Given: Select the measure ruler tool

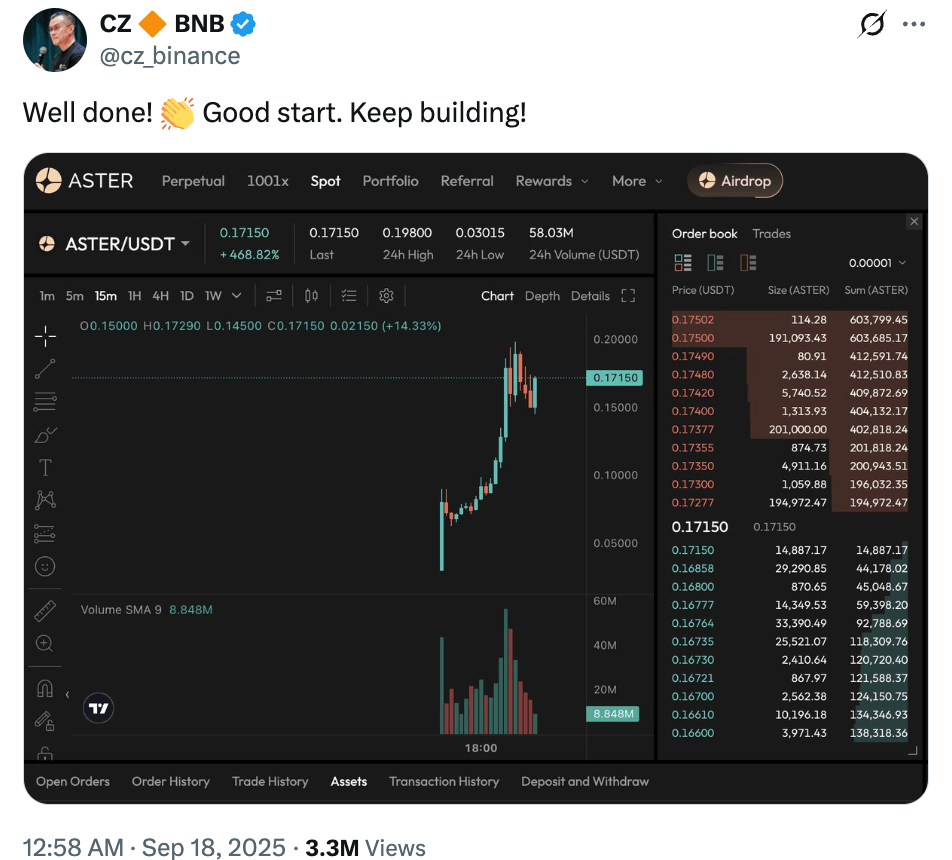Looking at the screenshot, I should [45, 609].
